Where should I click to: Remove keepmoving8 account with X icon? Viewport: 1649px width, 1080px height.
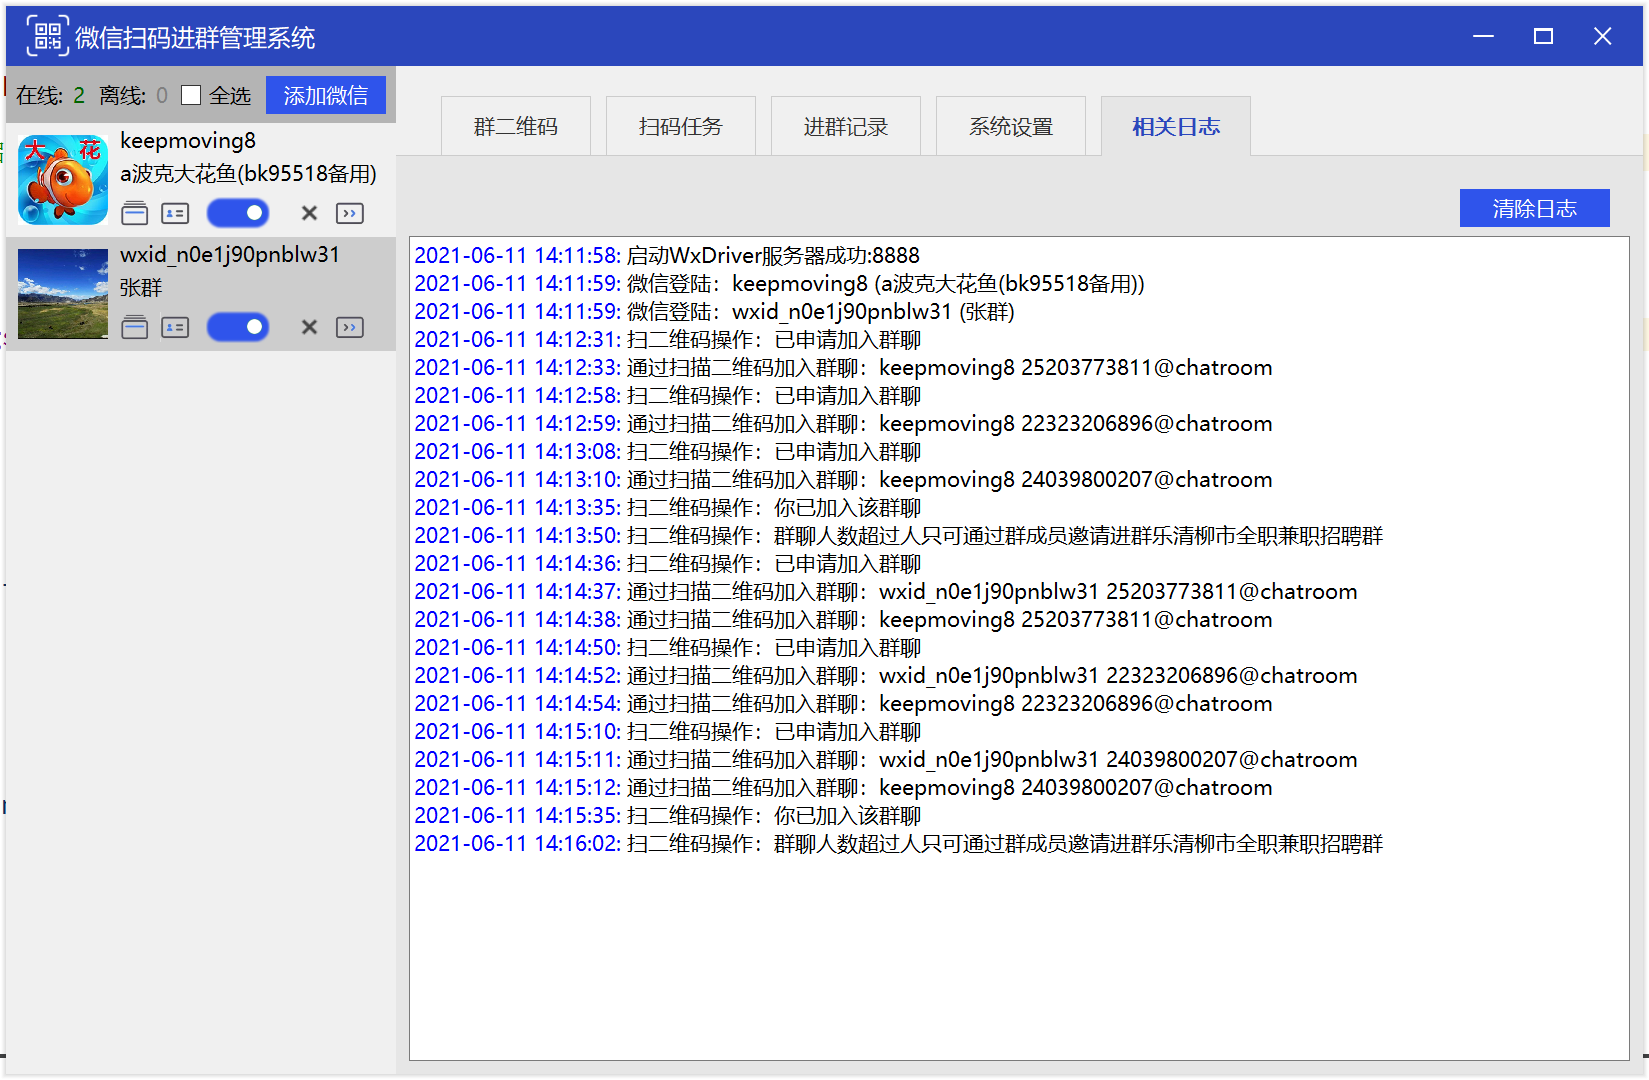click(x=310, y=213)
